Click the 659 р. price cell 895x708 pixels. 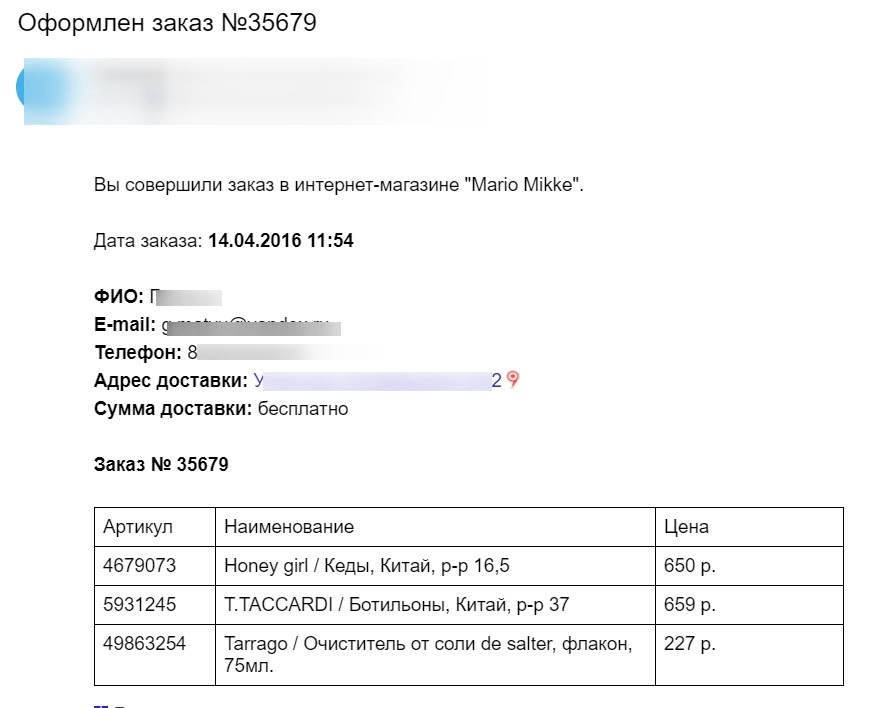tap(689, 605)
